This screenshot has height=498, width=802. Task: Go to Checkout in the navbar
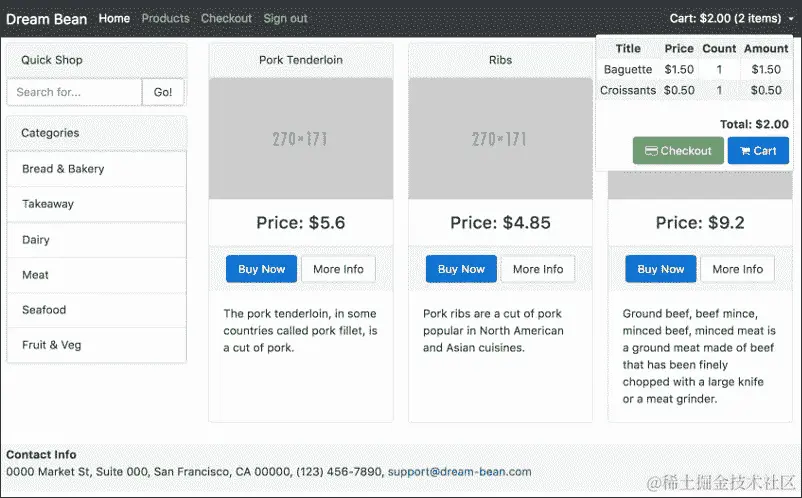click(x=226, y=18)
